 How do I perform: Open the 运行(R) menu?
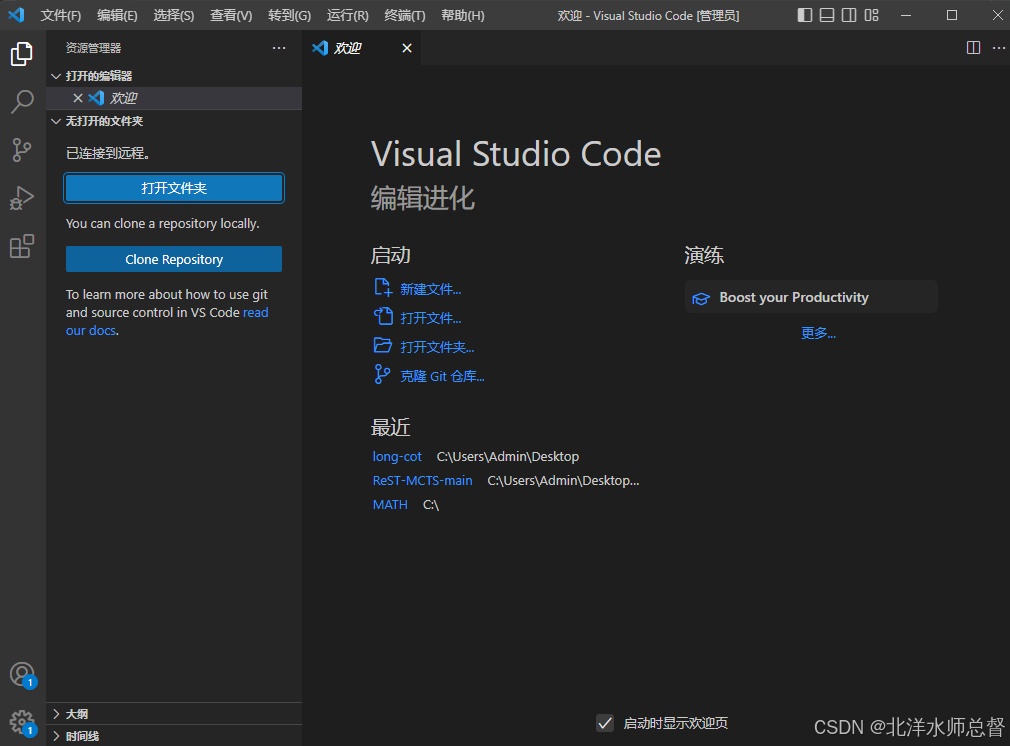pos(348,15)
